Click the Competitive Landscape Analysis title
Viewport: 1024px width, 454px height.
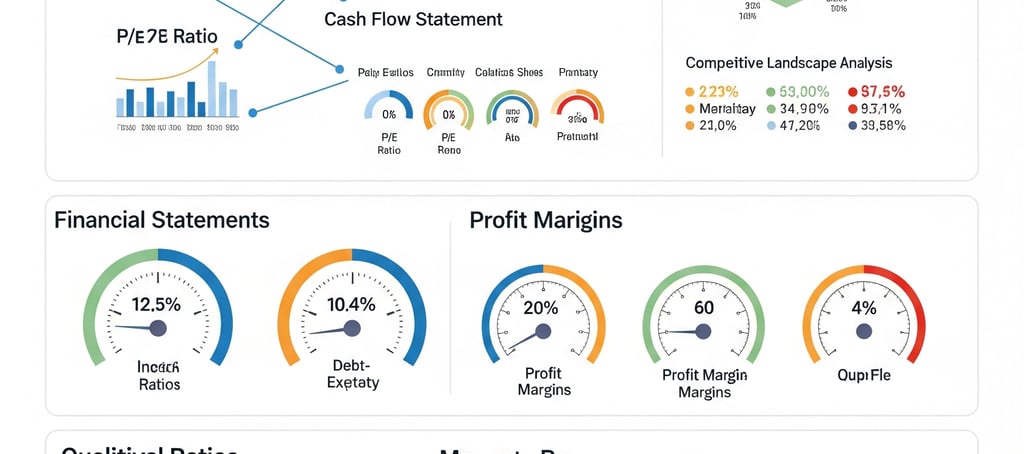click(788, 63)
